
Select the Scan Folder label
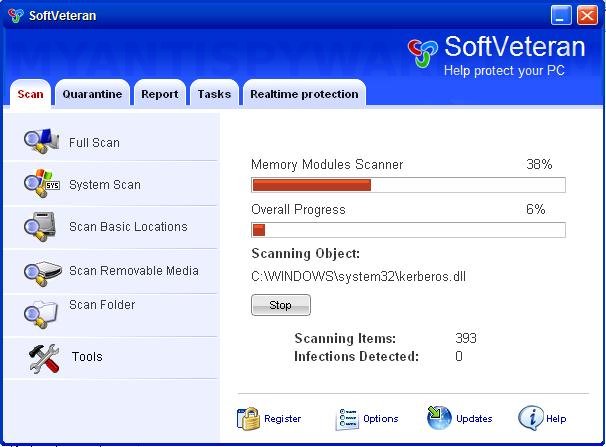[102, 305]
